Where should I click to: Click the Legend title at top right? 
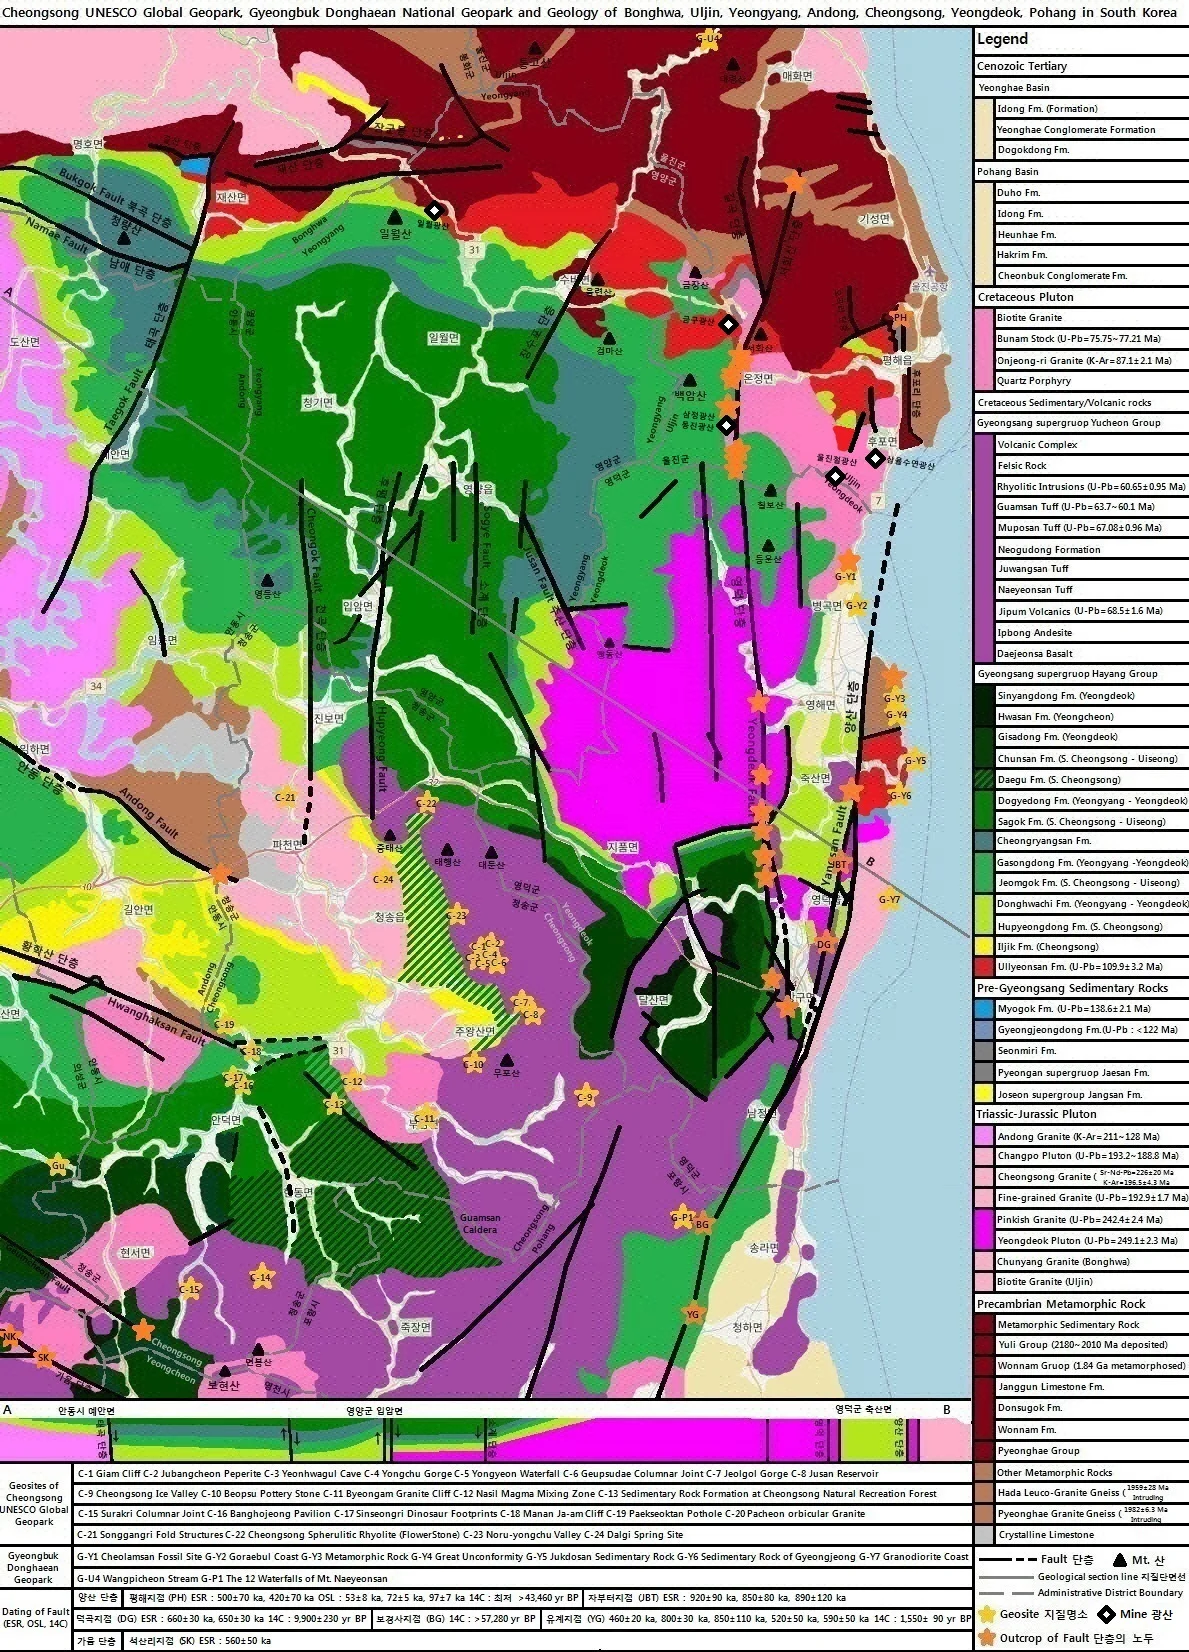(1002, 40)
